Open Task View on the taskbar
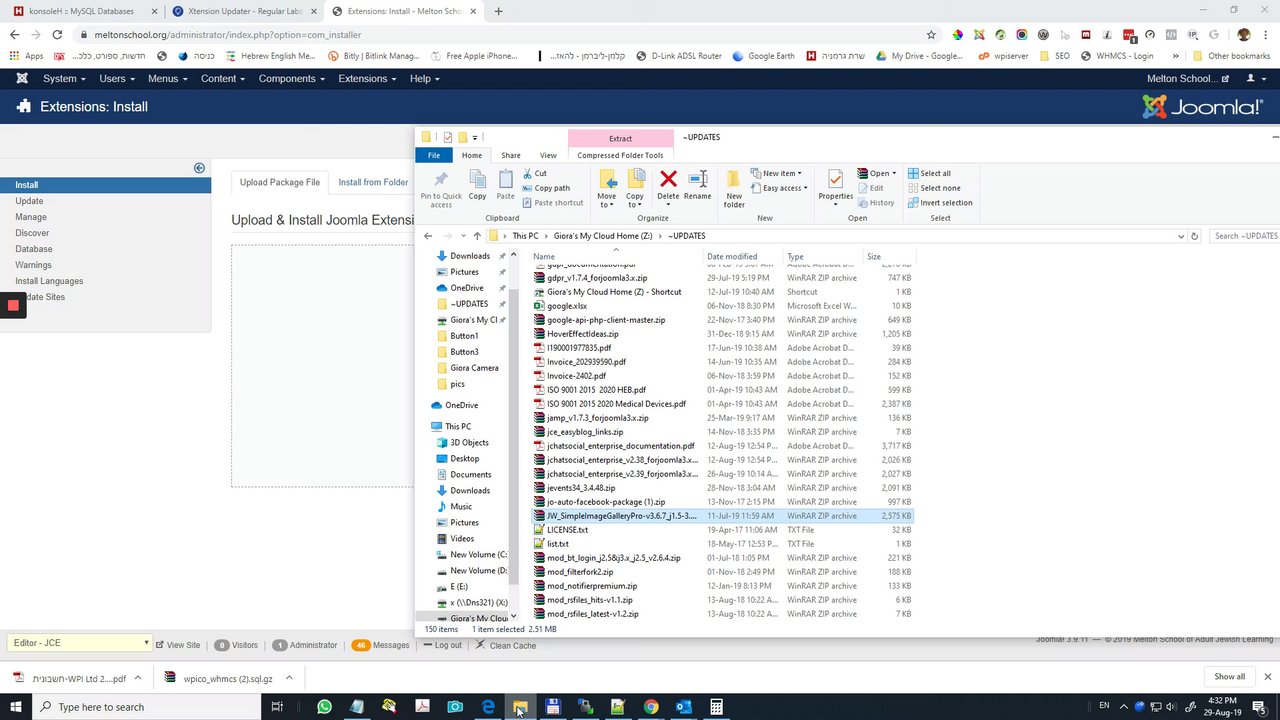Image resolution: width=1280 pixels, height=720 pixels. click(277, 707)
